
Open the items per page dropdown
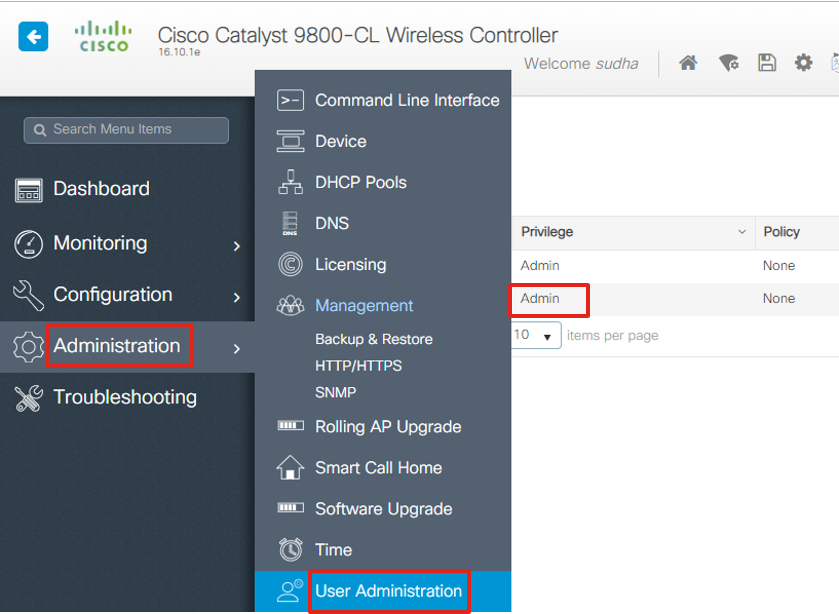click(536, 335)
